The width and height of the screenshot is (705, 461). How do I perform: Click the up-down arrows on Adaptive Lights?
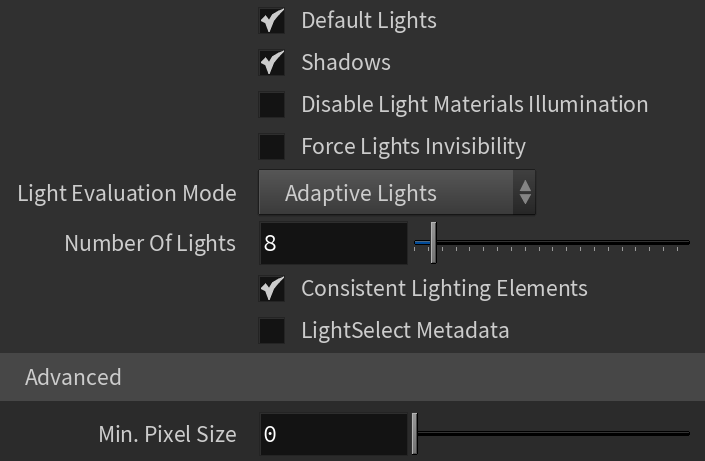tap(525, 193)
